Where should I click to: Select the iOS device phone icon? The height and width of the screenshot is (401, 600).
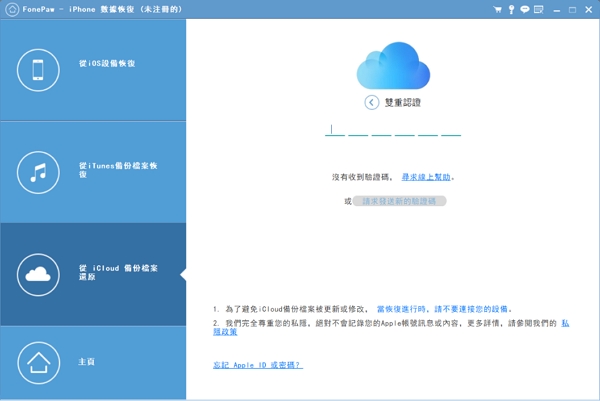[x=38, y=70]
